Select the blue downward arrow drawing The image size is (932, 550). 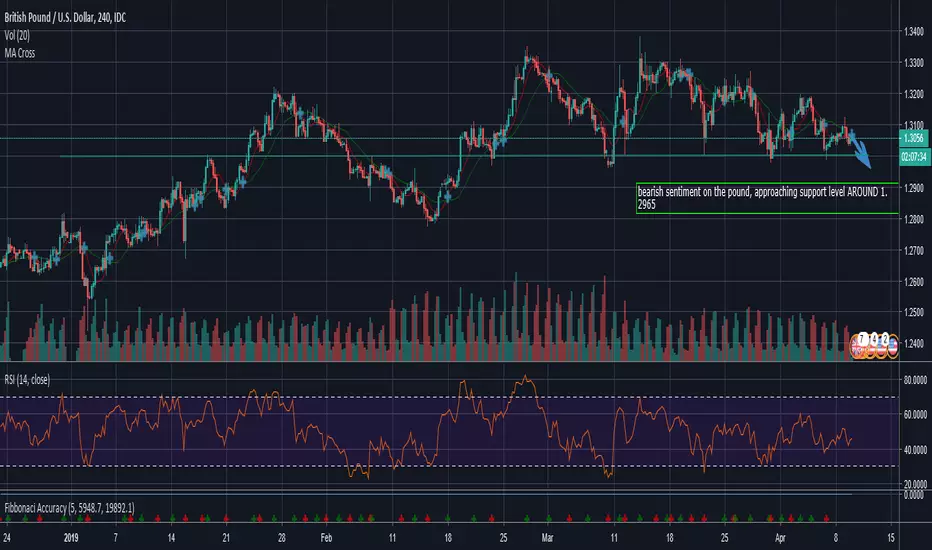(x=860, y=150)
